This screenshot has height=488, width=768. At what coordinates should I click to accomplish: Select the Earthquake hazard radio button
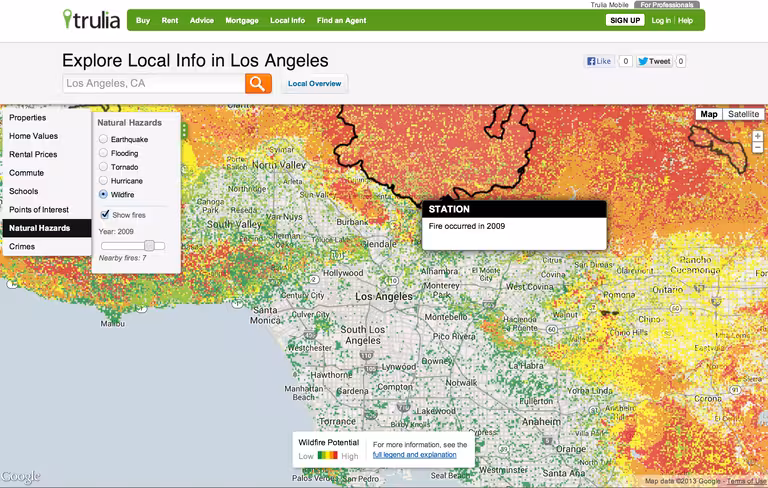coord(103,139)
